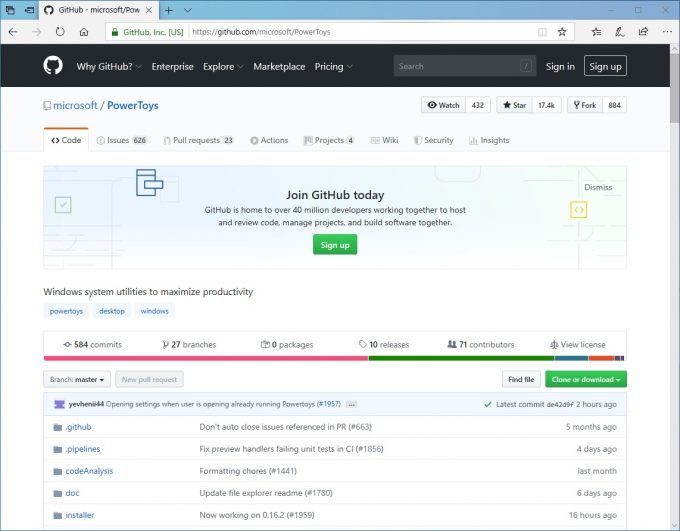This screenshot has width=680, height=531.
Task: Open Clone or download dropdown
Action: 586,380
